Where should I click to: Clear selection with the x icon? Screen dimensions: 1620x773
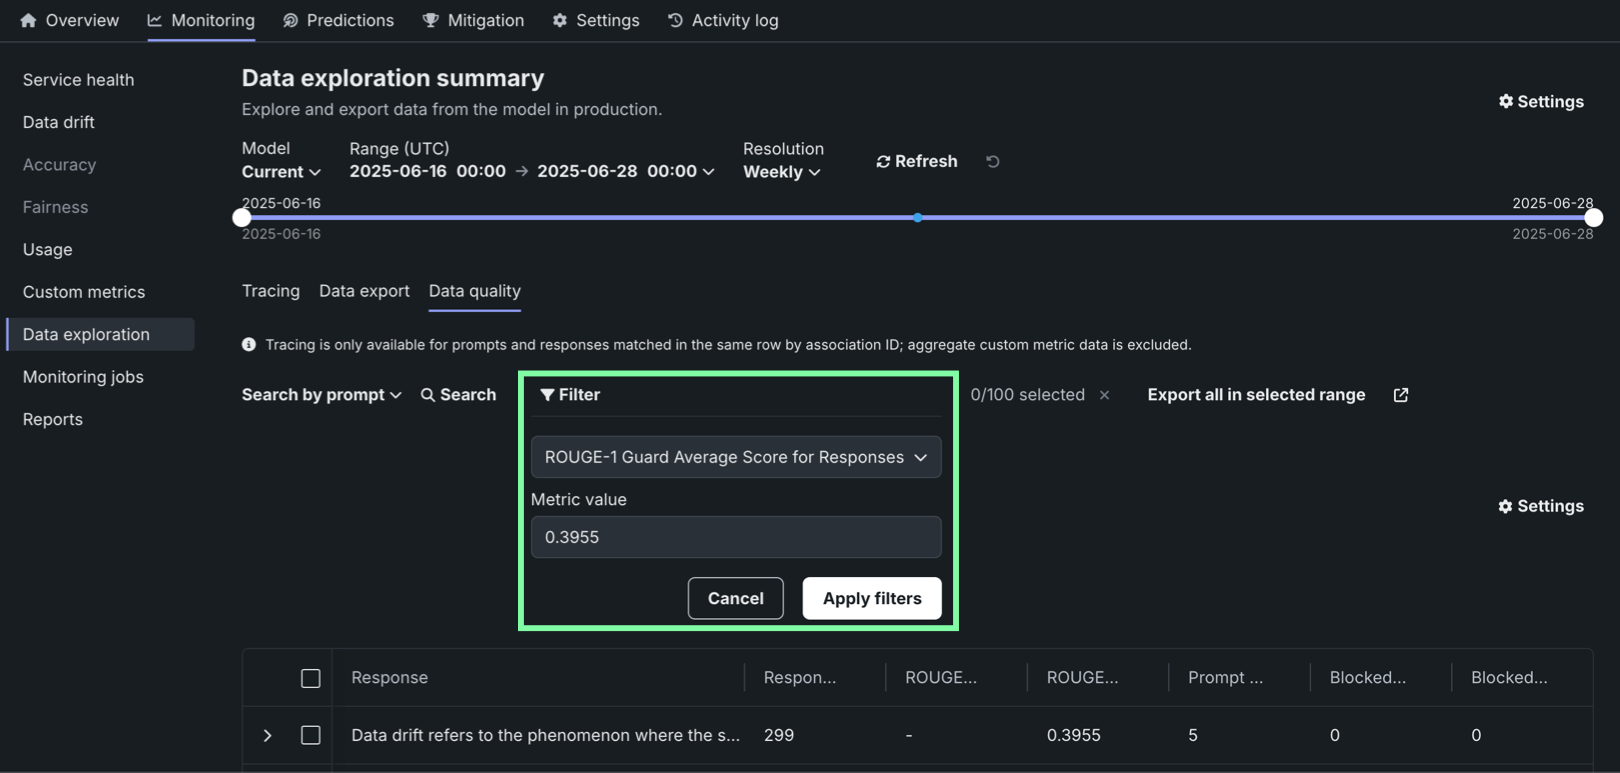(x=1104, y=395)
